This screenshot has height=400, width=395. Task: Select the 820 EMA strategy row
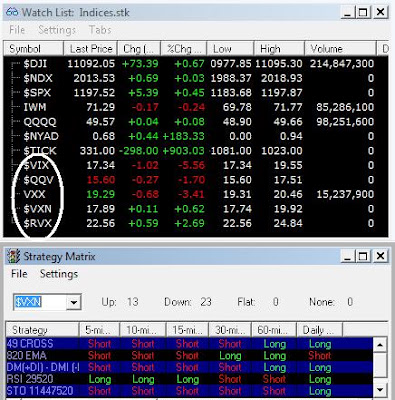point(189,355)
